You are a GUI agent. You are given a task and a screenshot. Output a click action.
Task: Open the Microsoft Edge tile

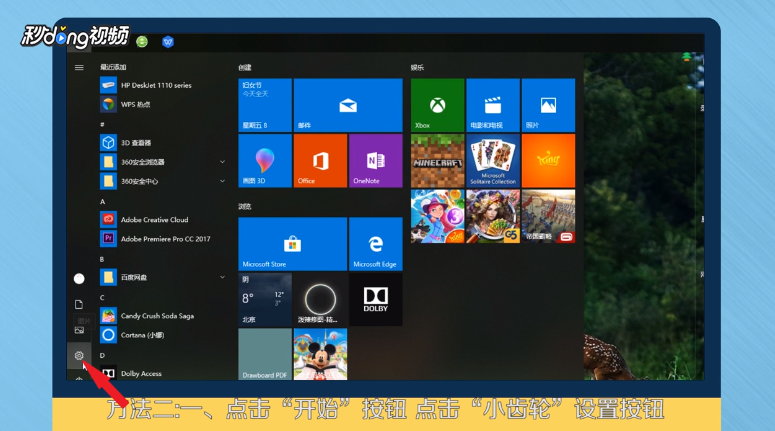point(376,244)
